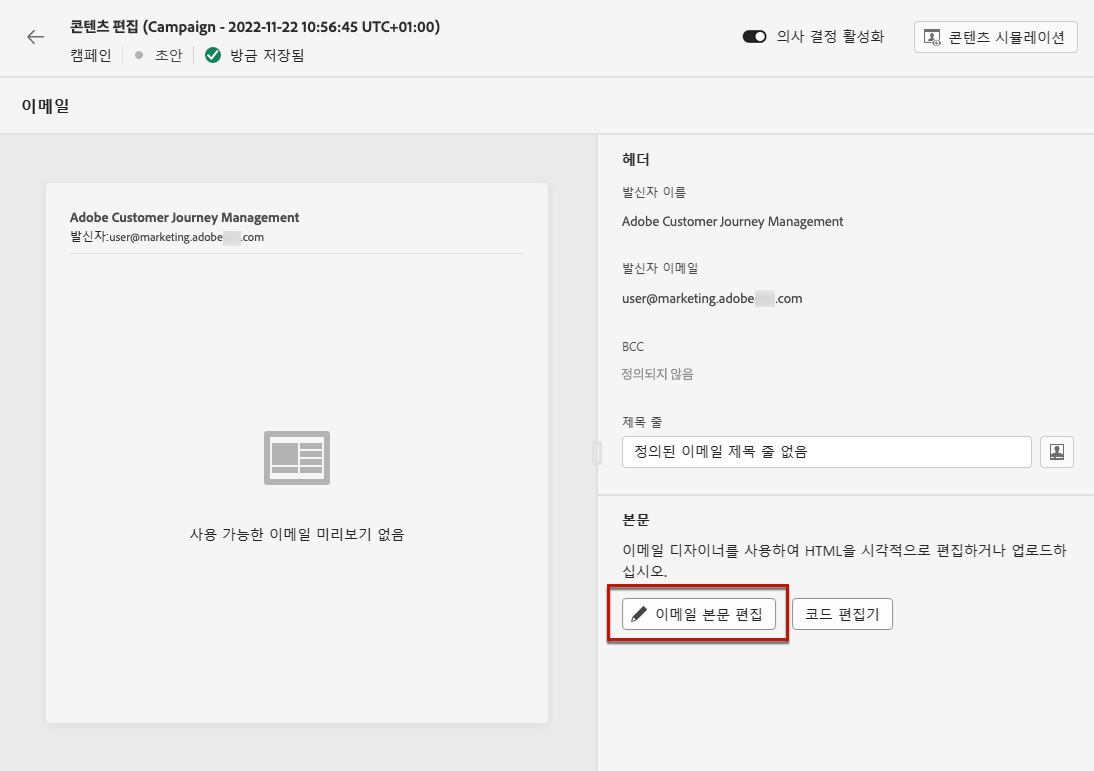Select the 이메일 section heading

tap(45, 106)
